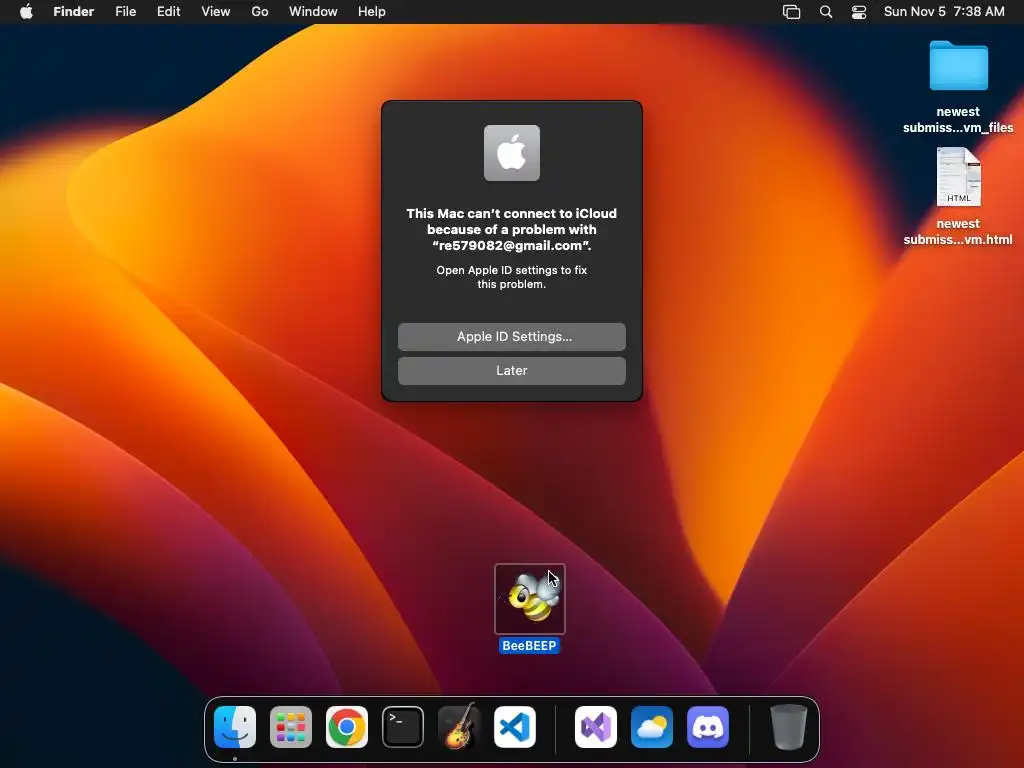Open the Weather app from the Dock
The width and height of the screenshot is (1024, 768).
pyautogui.click(x=652, y=727)
